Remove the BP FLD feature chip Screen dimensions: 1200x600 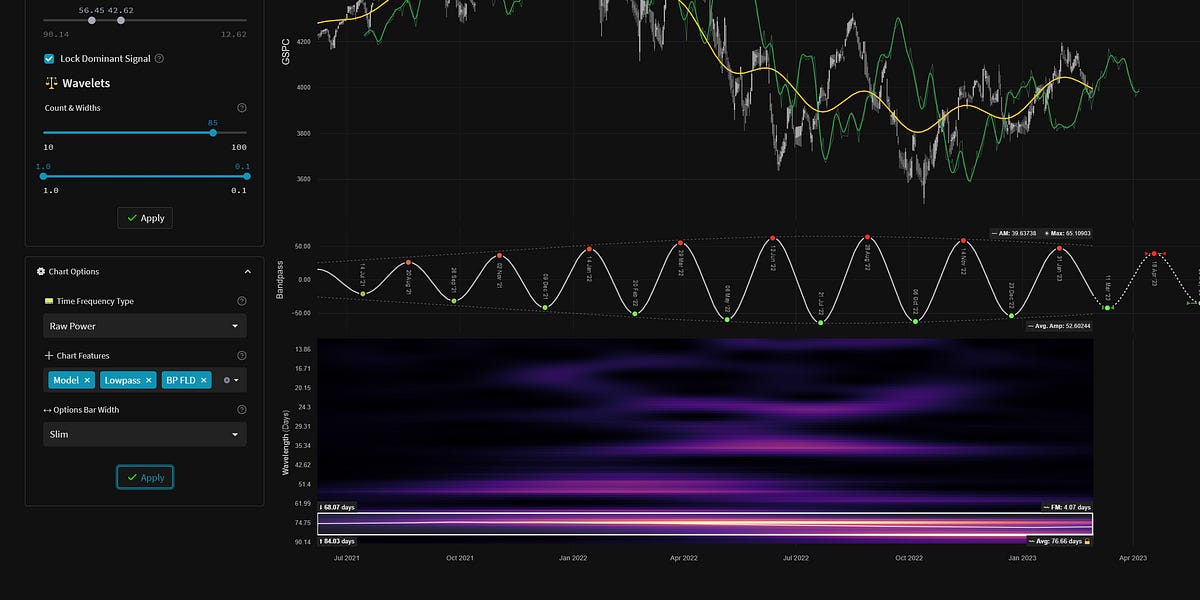pyautogui.click(x=203, y=381)
